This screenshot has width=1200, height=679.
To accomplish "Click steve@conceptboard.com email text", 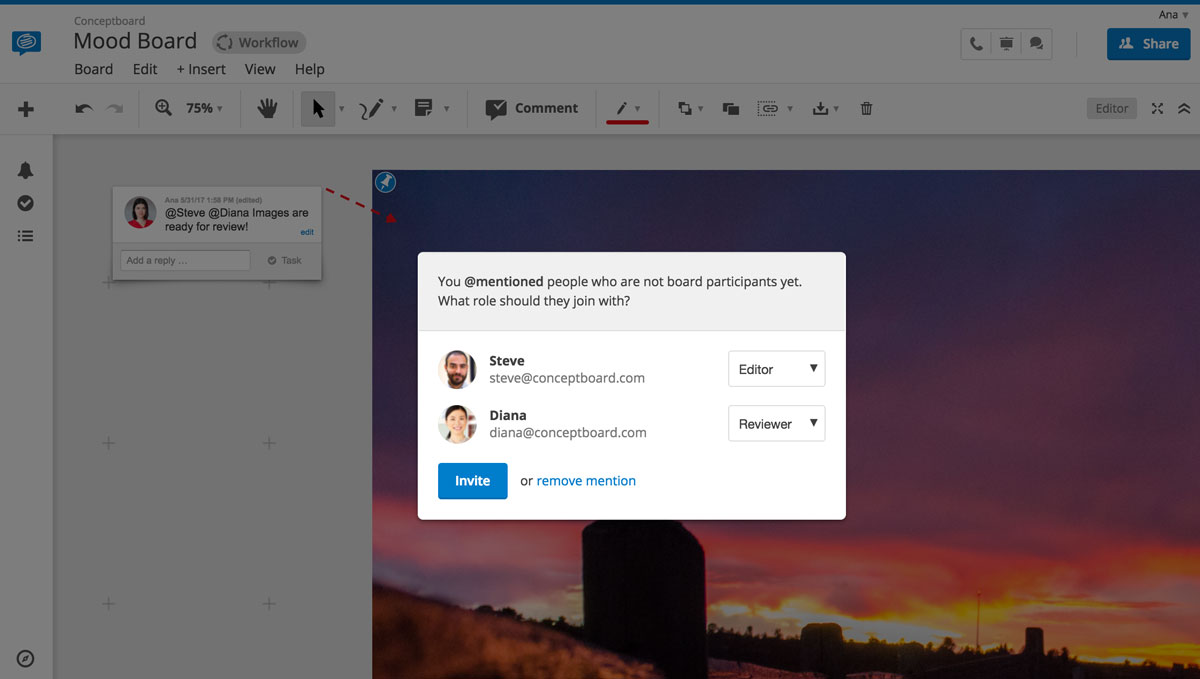I will click(567, 379).
